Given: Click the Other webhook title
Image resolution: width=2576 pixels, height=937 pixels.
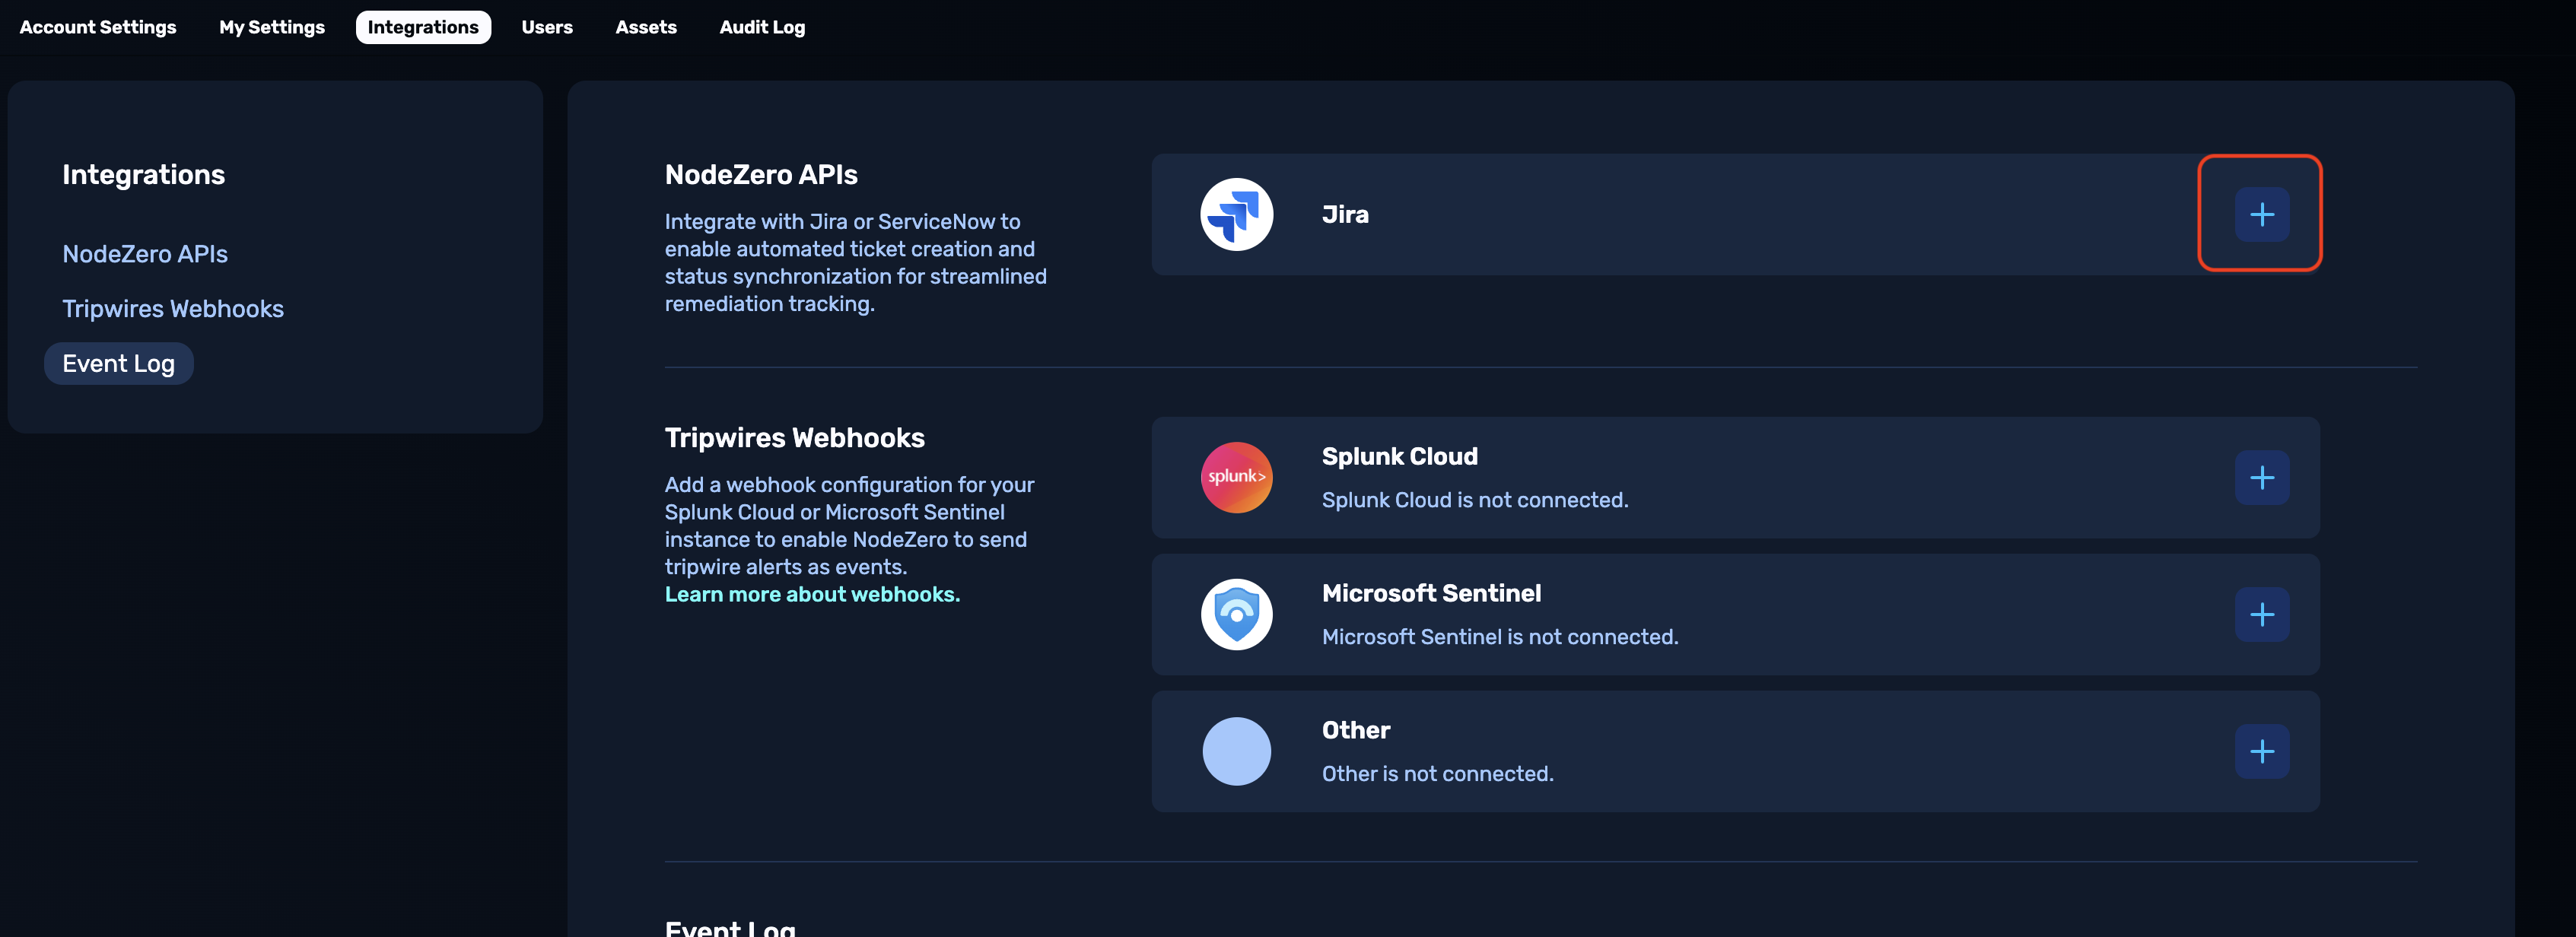Looking at the screenshot, I should 1356,730.
